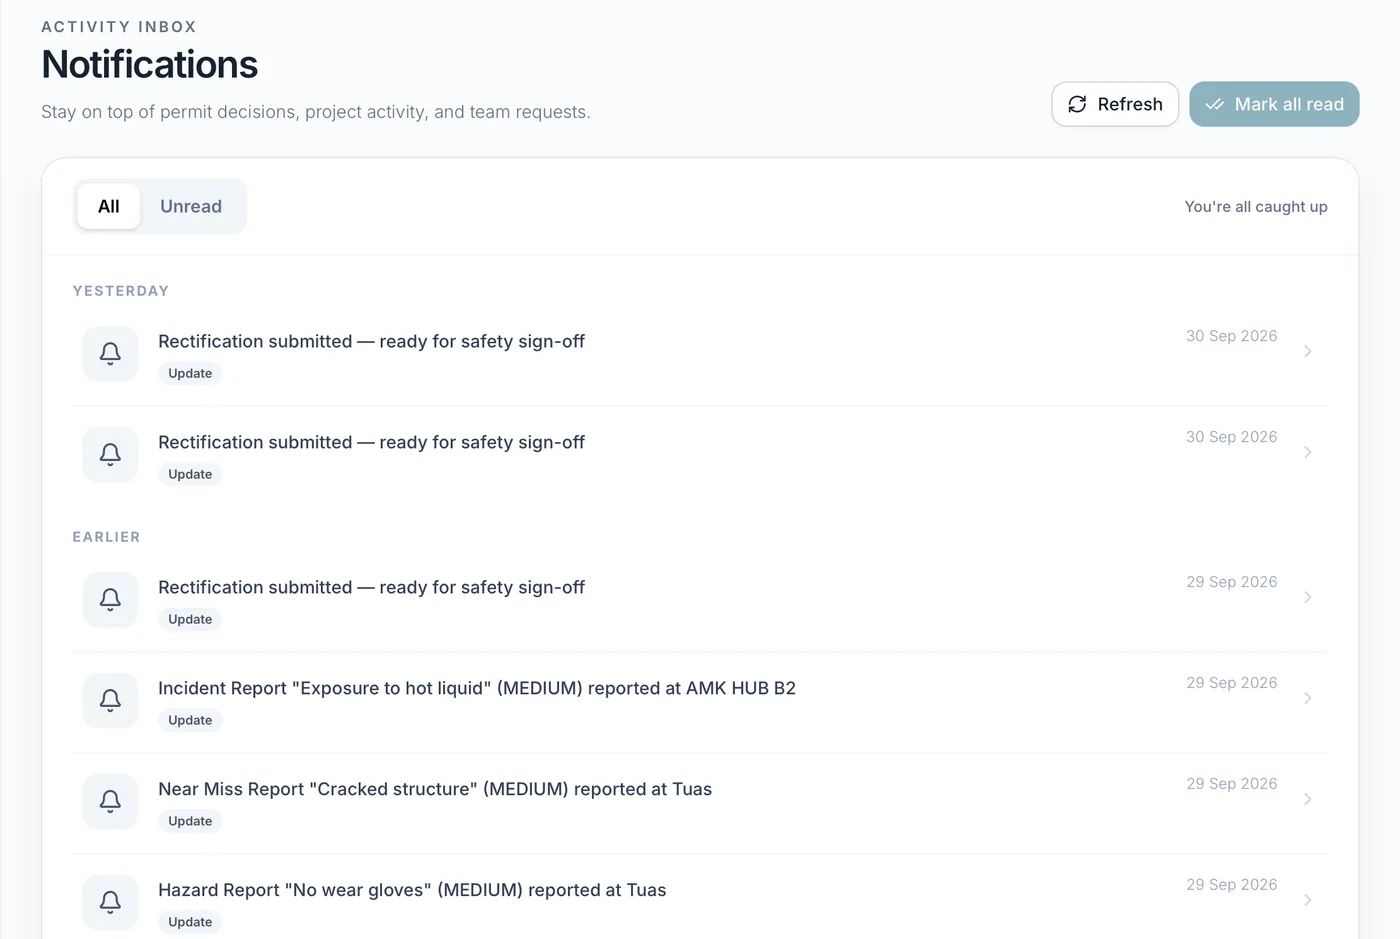Click "You're all caught up" status text

tap(1256, 206)
